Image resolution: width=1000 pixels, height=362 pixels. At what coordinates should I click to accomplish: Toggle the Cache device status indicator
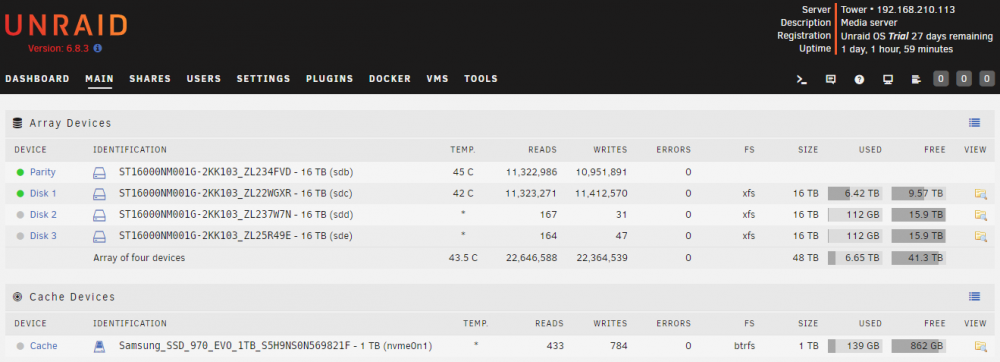pyautogui.click(x=20, y=346)
